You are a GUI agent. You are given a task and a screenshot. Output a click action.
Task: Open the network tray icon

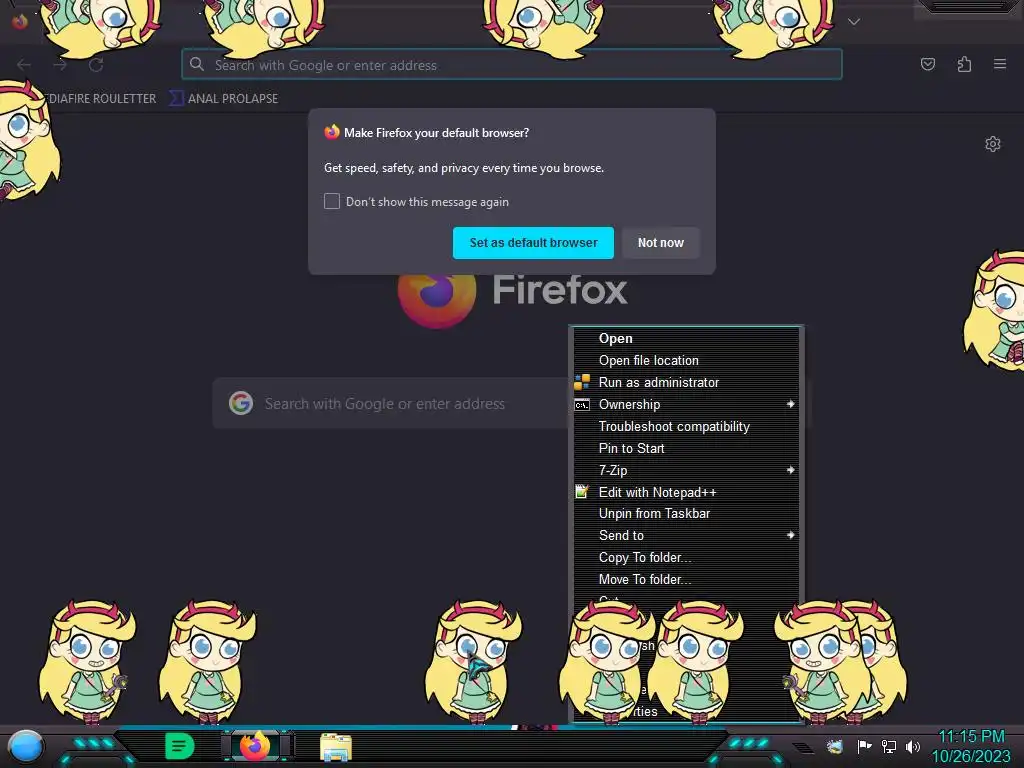(889, 746)
